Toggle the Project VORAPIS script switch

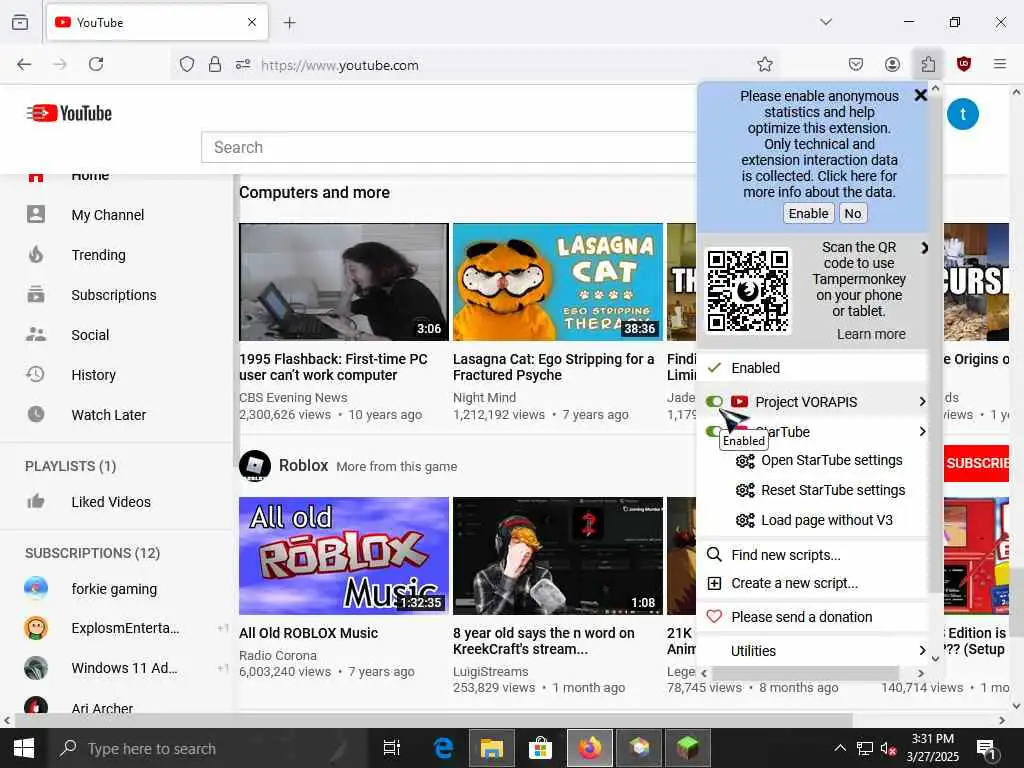pos(714,401)
